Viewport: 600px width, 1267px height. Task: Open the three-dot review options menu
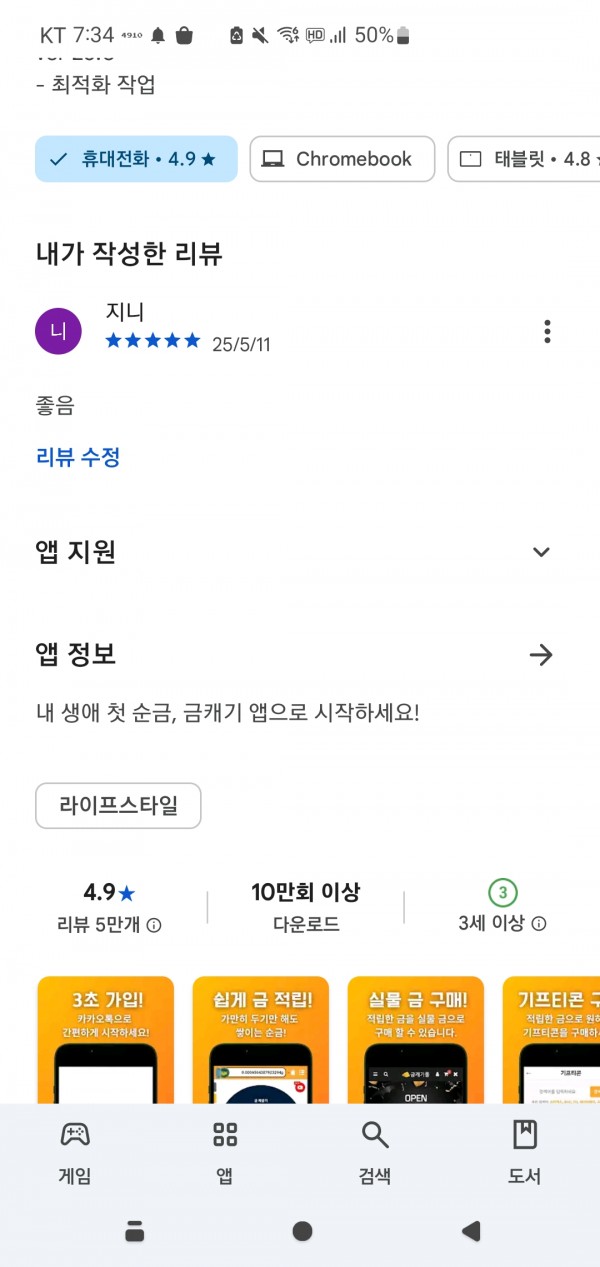pyautogui.click(x=546, y=331)
